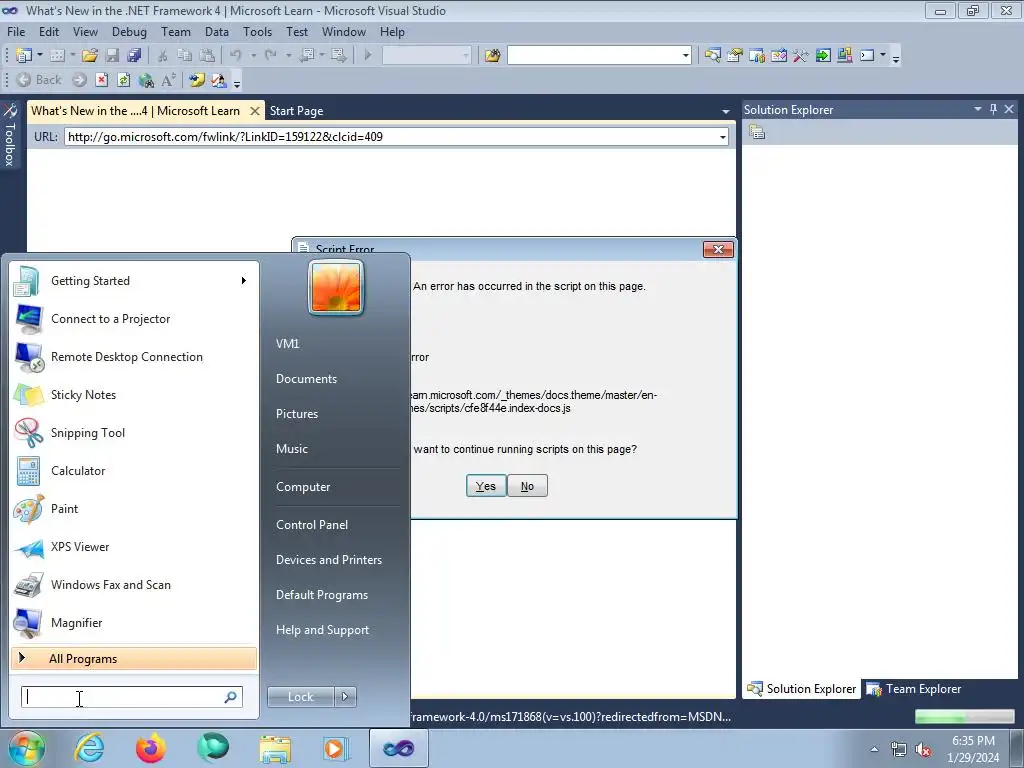Open the document tabs list dropdown

click(x=726, y=111)
